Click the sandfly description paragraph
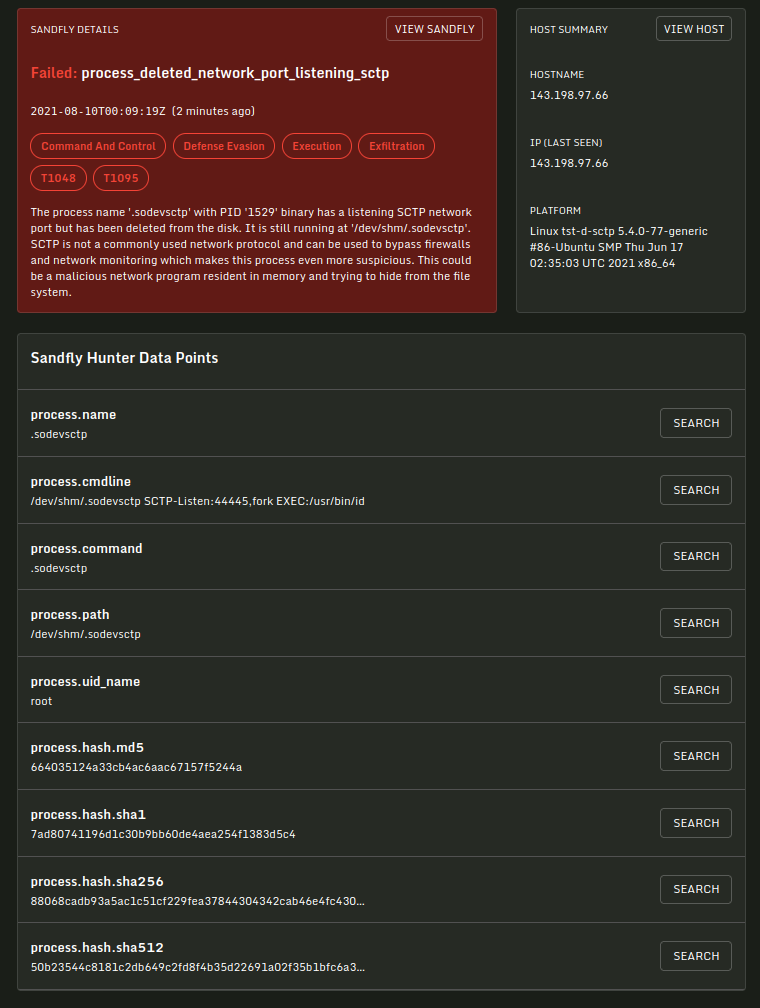 [251, 252]
